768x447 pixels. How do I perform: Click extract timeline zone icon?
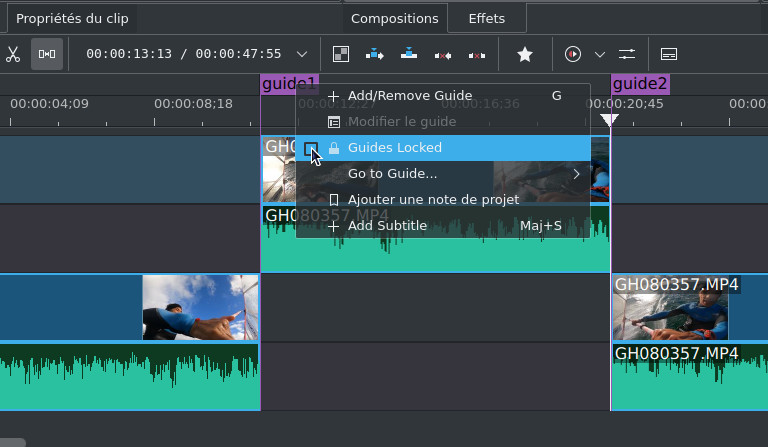(x=443, y=55)
